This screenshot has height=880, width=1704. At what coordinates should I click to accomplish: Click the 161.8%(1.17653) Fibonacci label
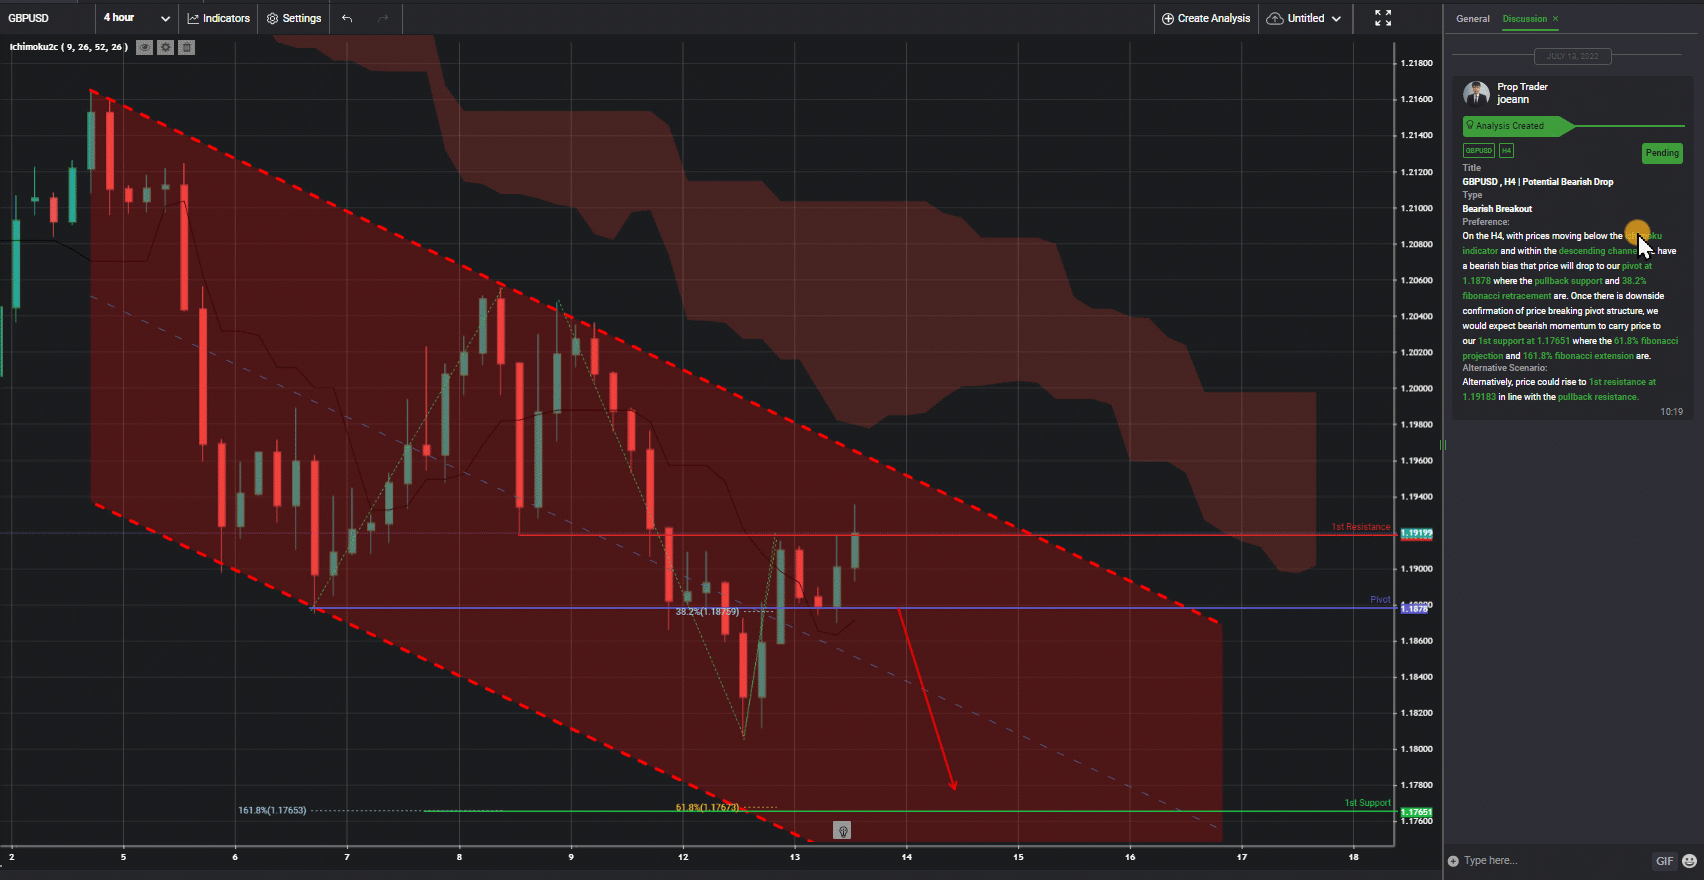point(272,810)
